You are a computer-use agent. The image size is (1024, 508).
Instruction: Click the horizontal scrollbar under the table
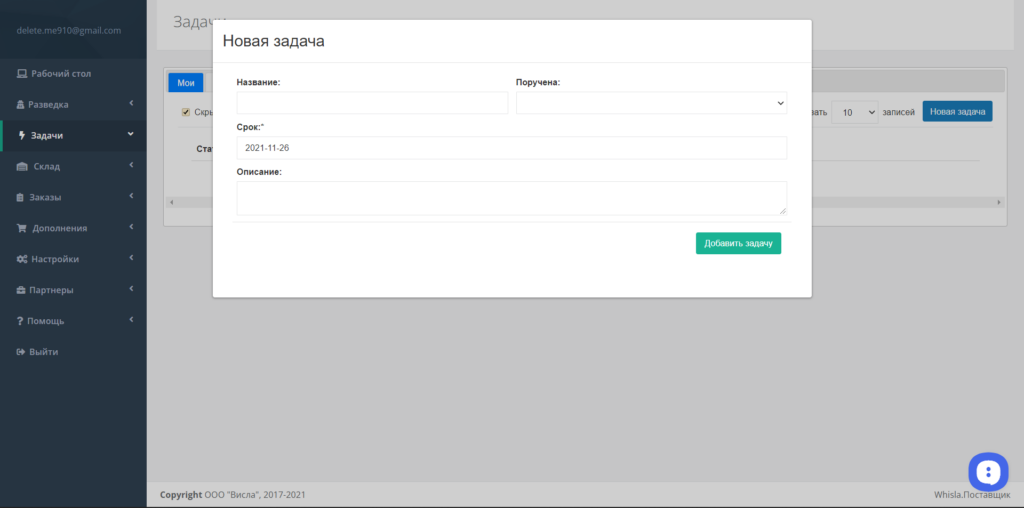585,202
